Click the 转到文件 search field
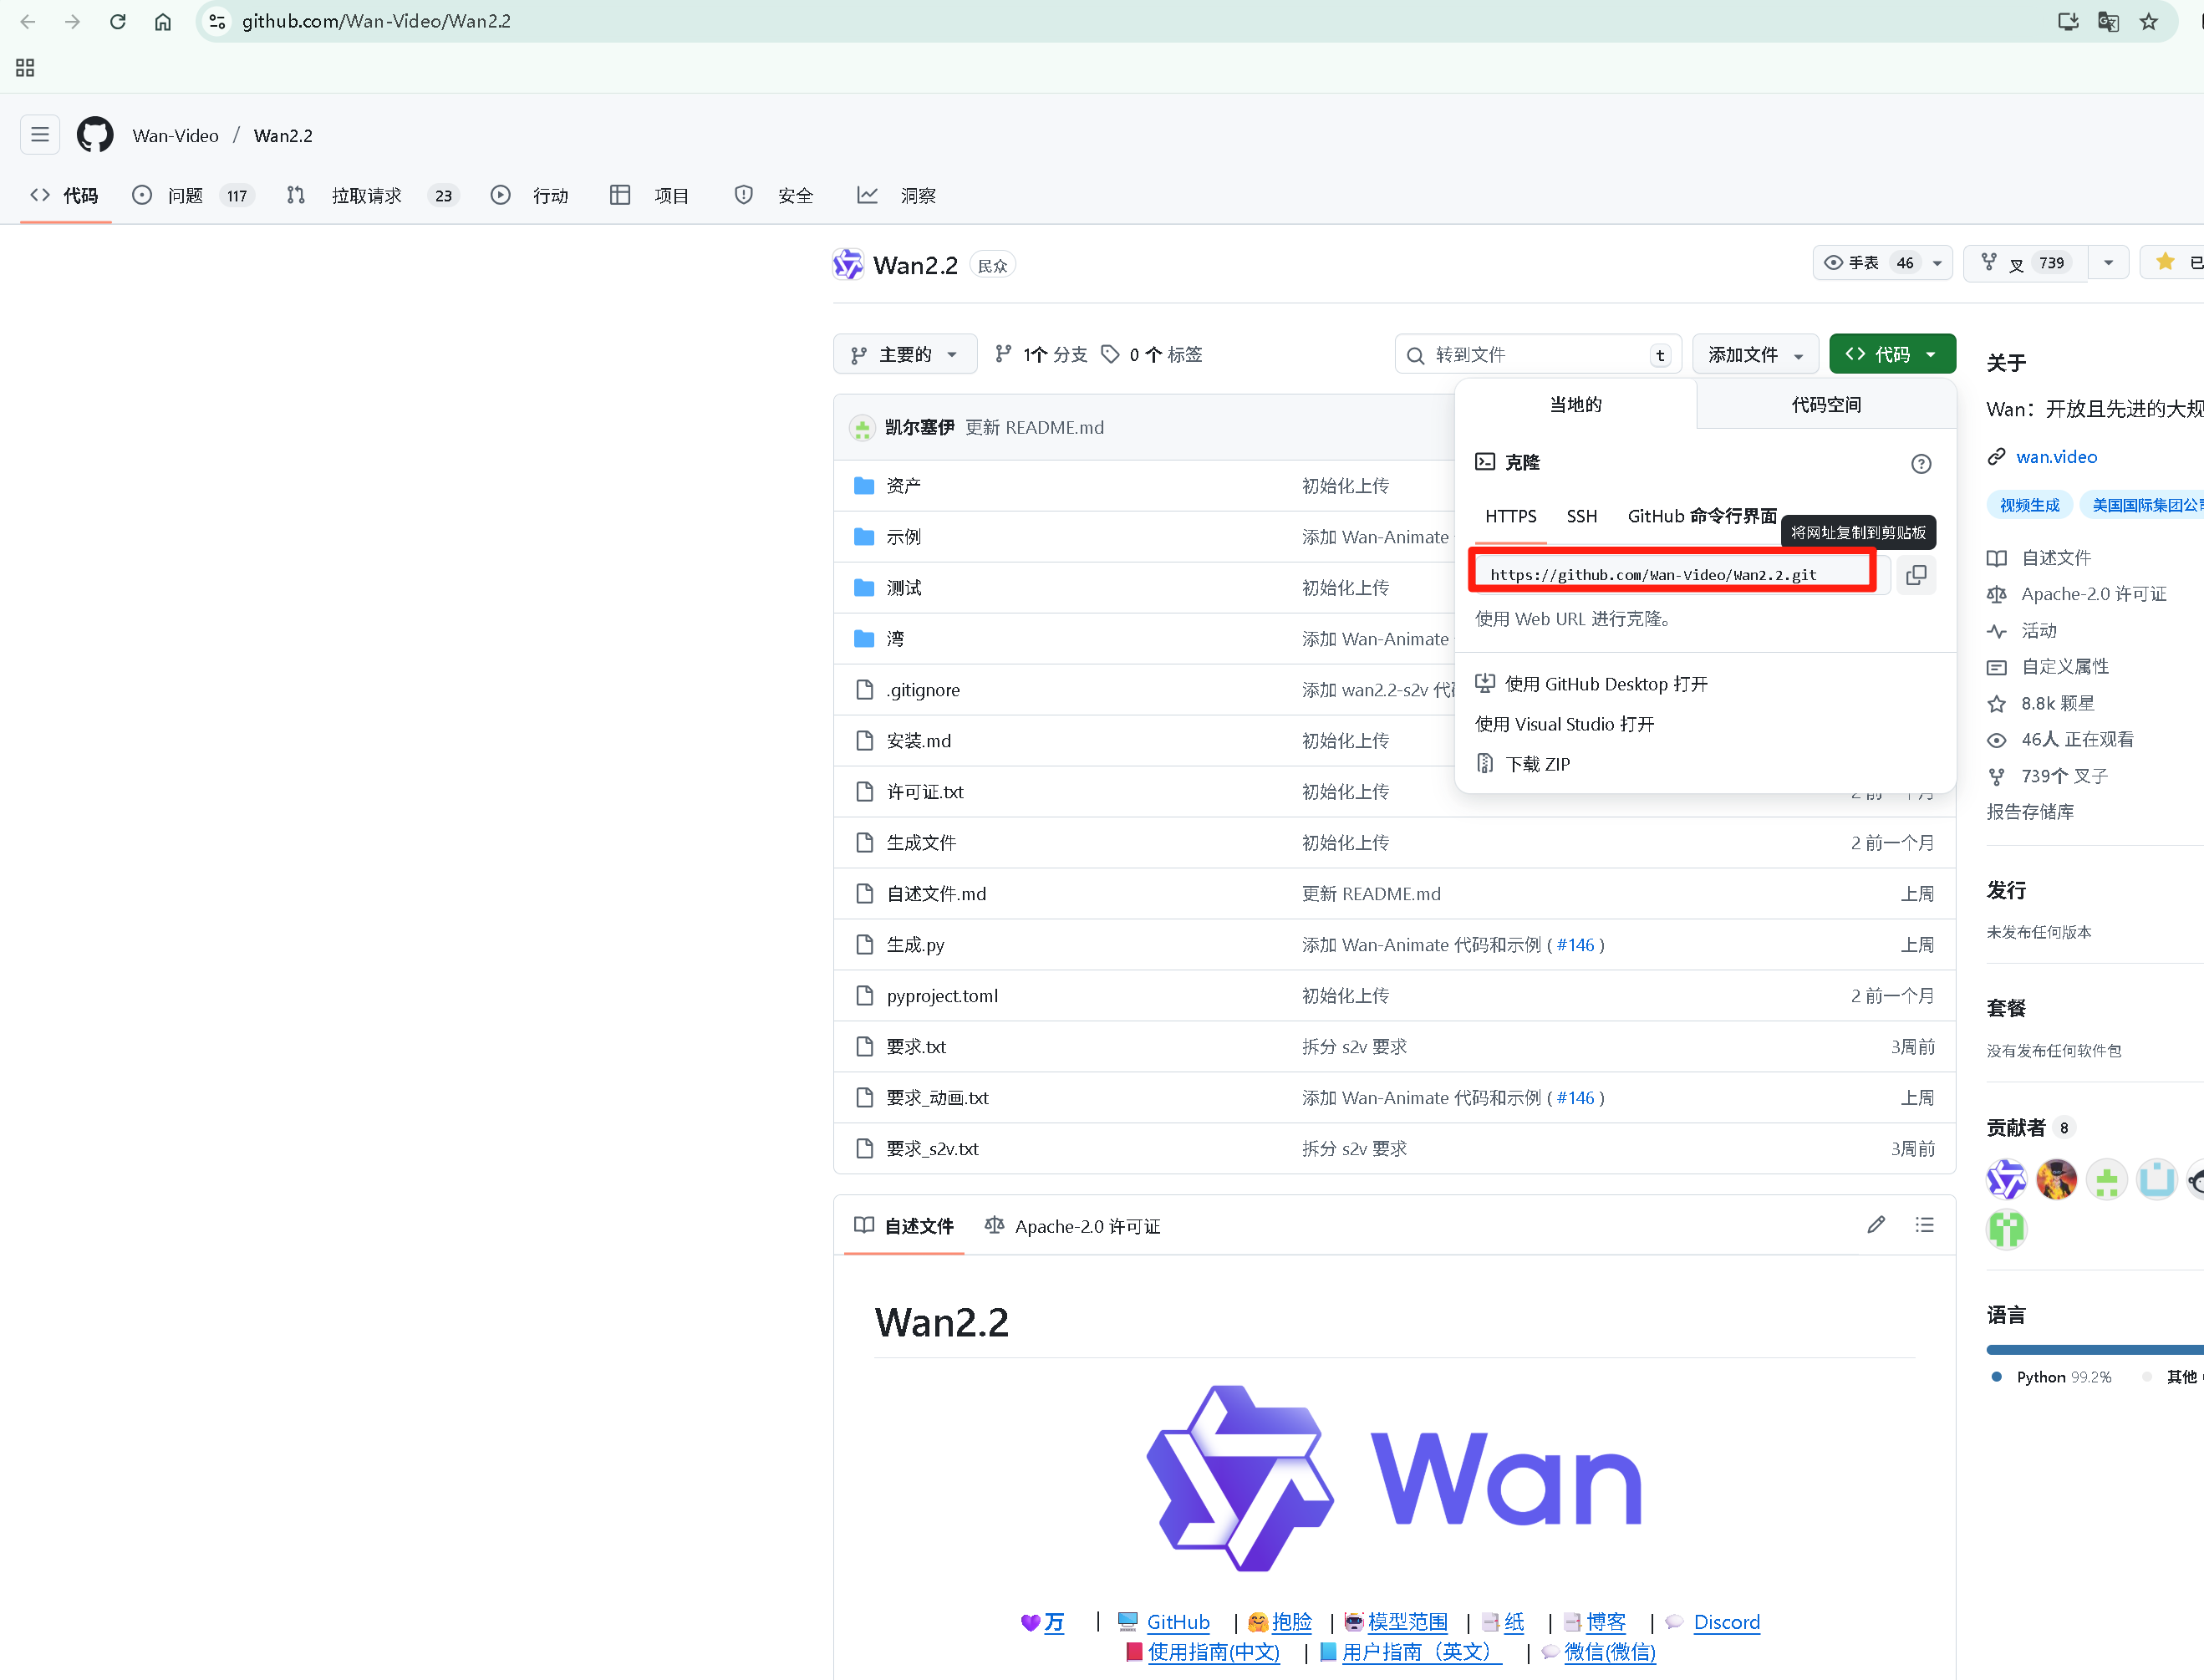This screenshot has width=2204, height=1680. point(1538,355)
